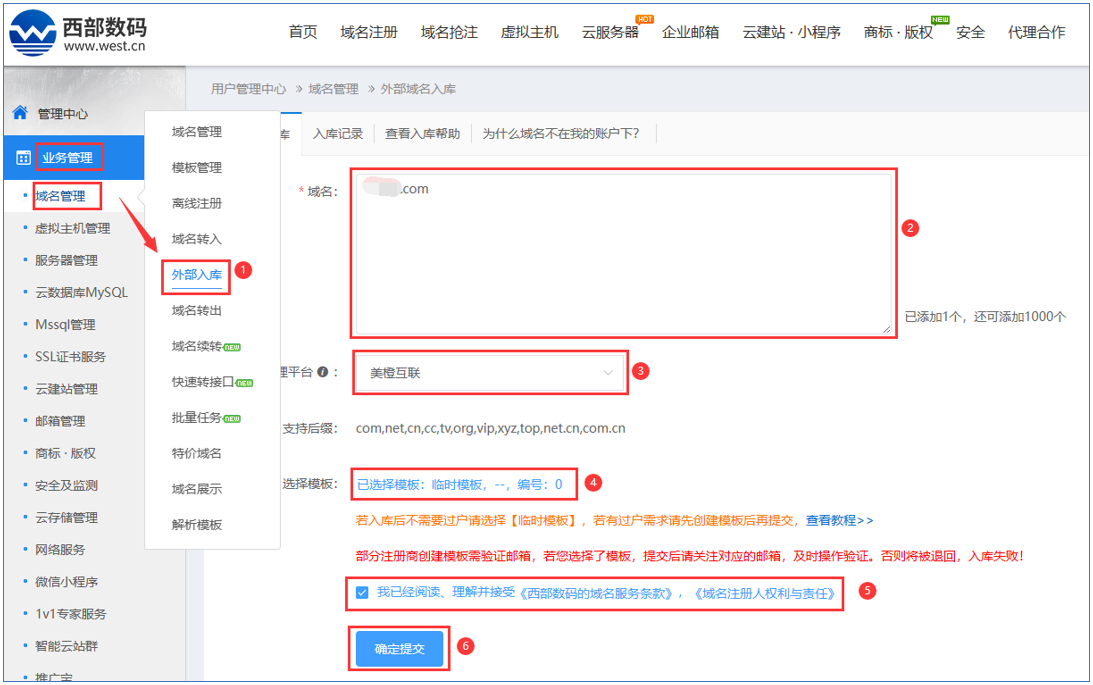Open SSL证书服务 in the sidebar
The height and width of the screenshot is (685, 1093).
(70, 356)
